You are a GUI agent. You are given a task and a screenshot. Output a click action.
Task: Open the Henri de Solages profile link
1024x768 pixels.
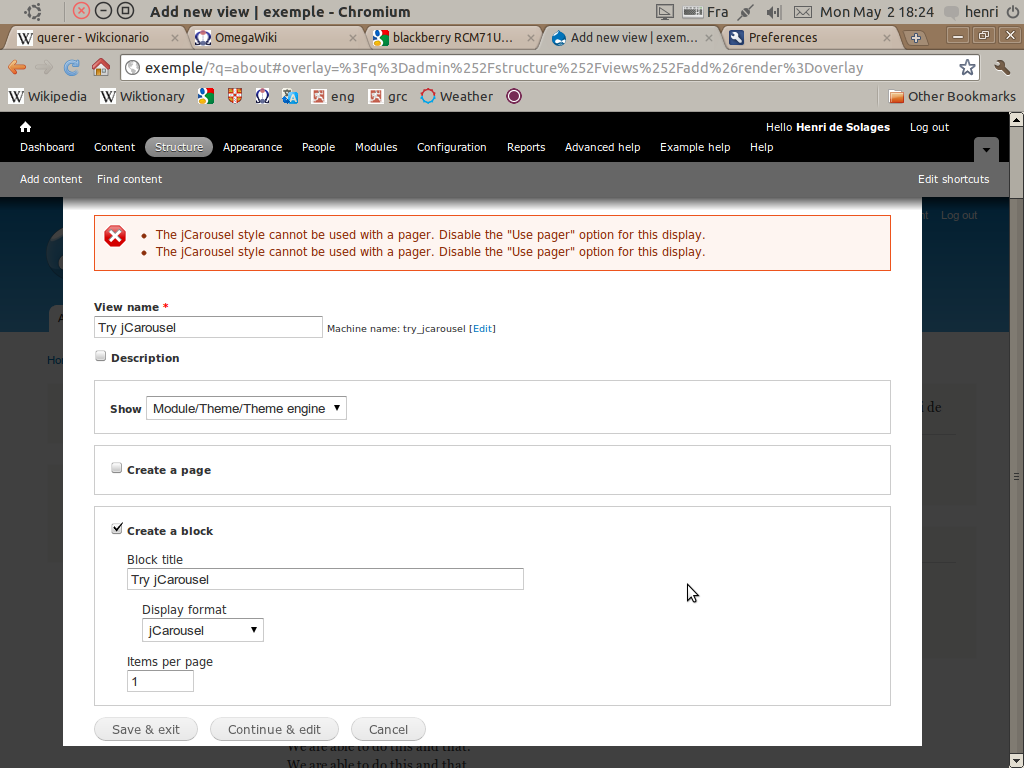(843, 127)
